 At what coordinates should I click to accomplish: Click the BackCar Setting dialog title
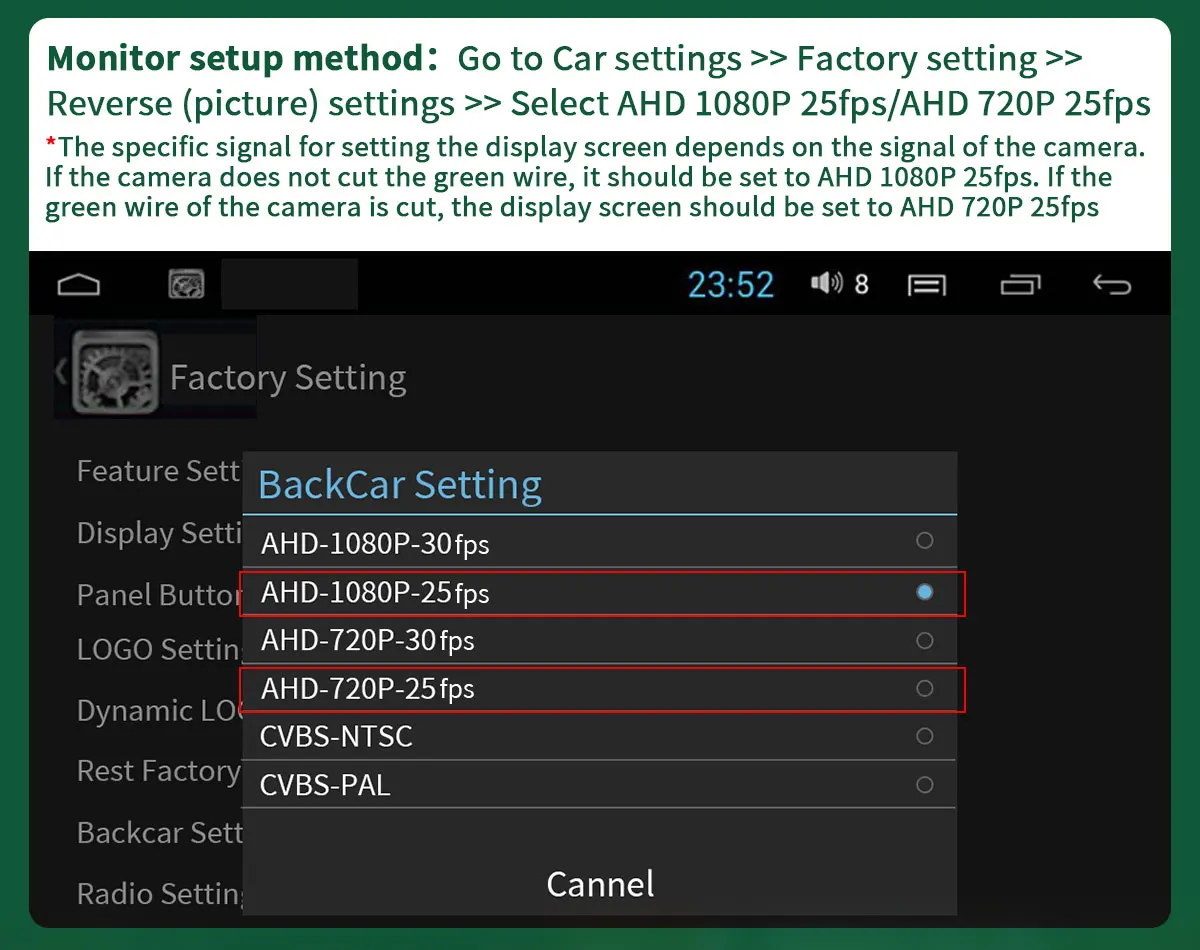click(x=400, y=485)
